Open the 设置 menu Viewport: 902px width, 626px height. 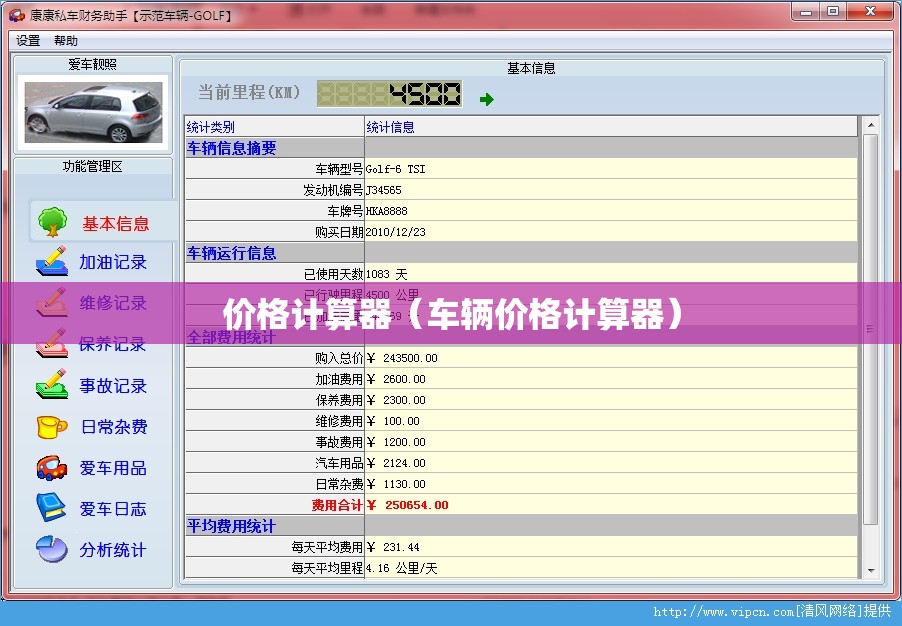pyautogui.click(x=28, y=41)
